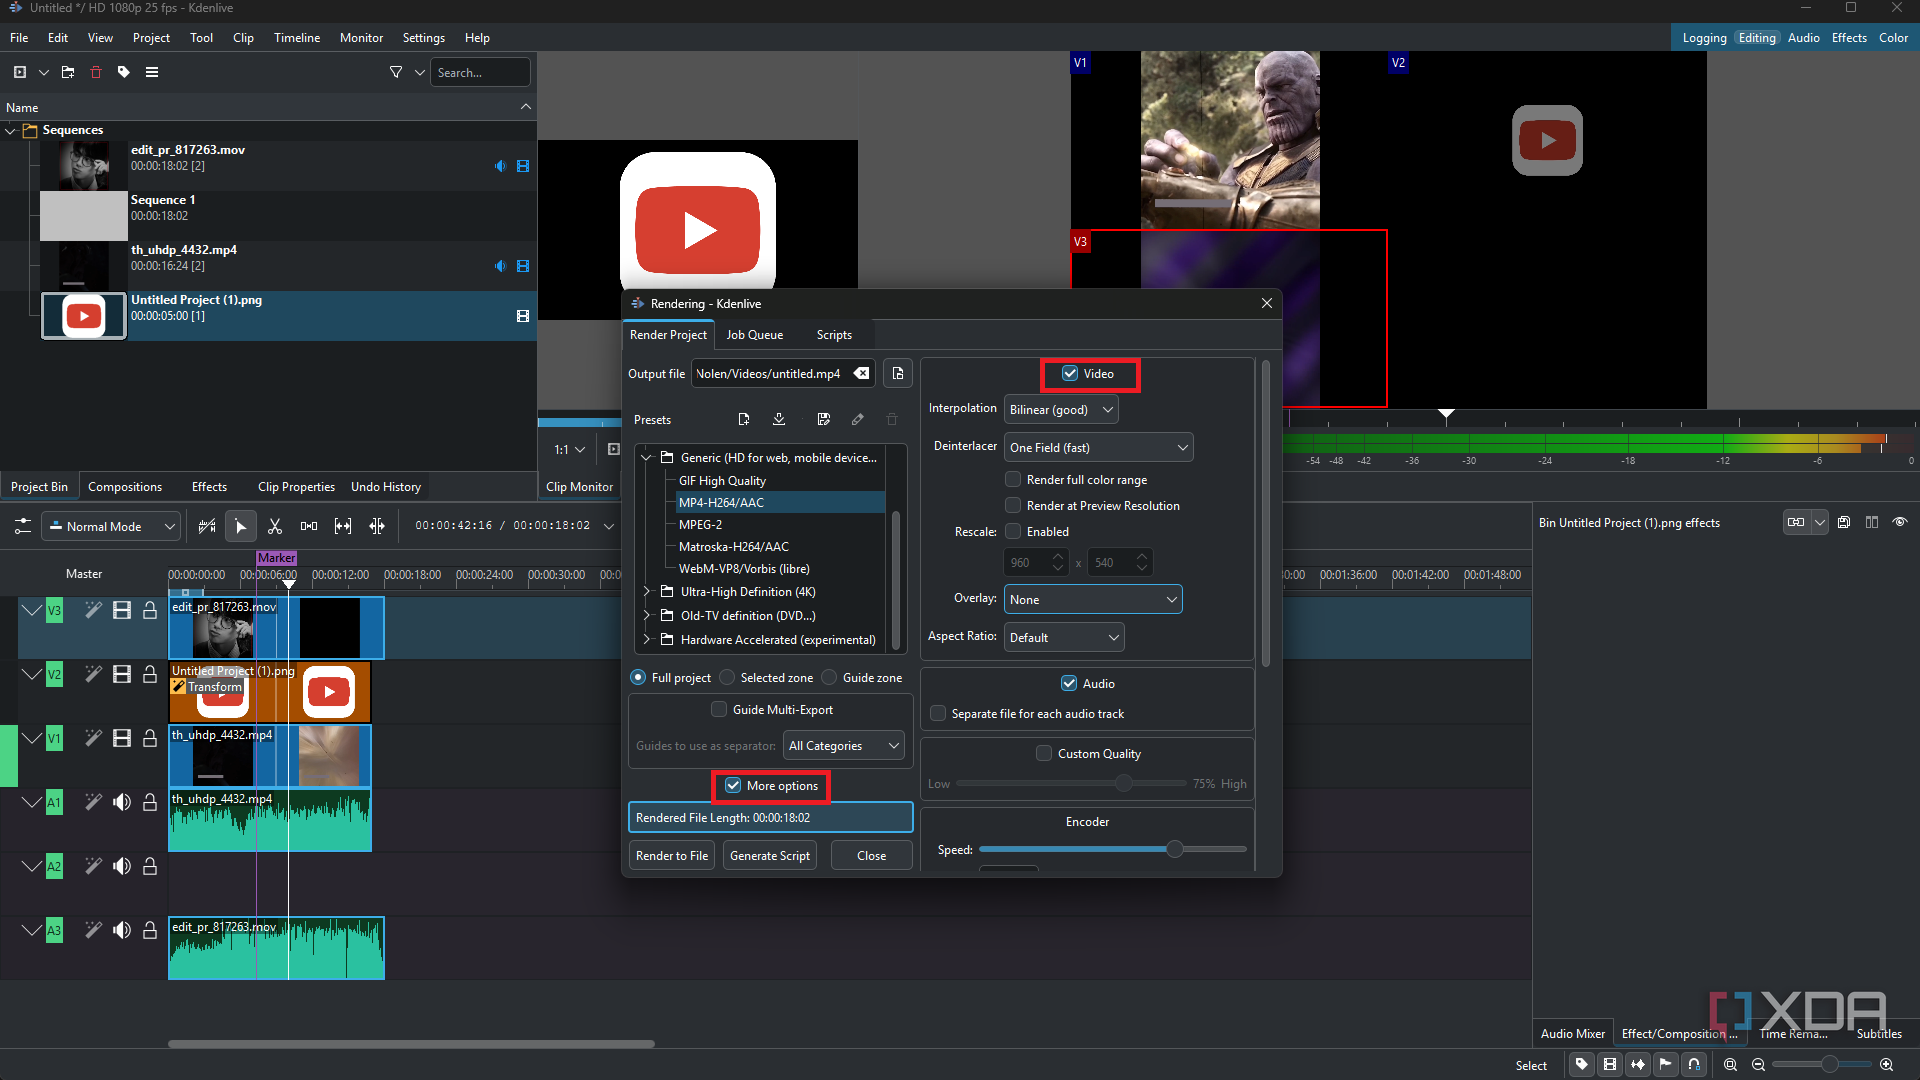The height and width of the screenshot is (1080, 1920).
Task: Open the Aspect Ratio Default dropdown
Action: (1064, 637)
